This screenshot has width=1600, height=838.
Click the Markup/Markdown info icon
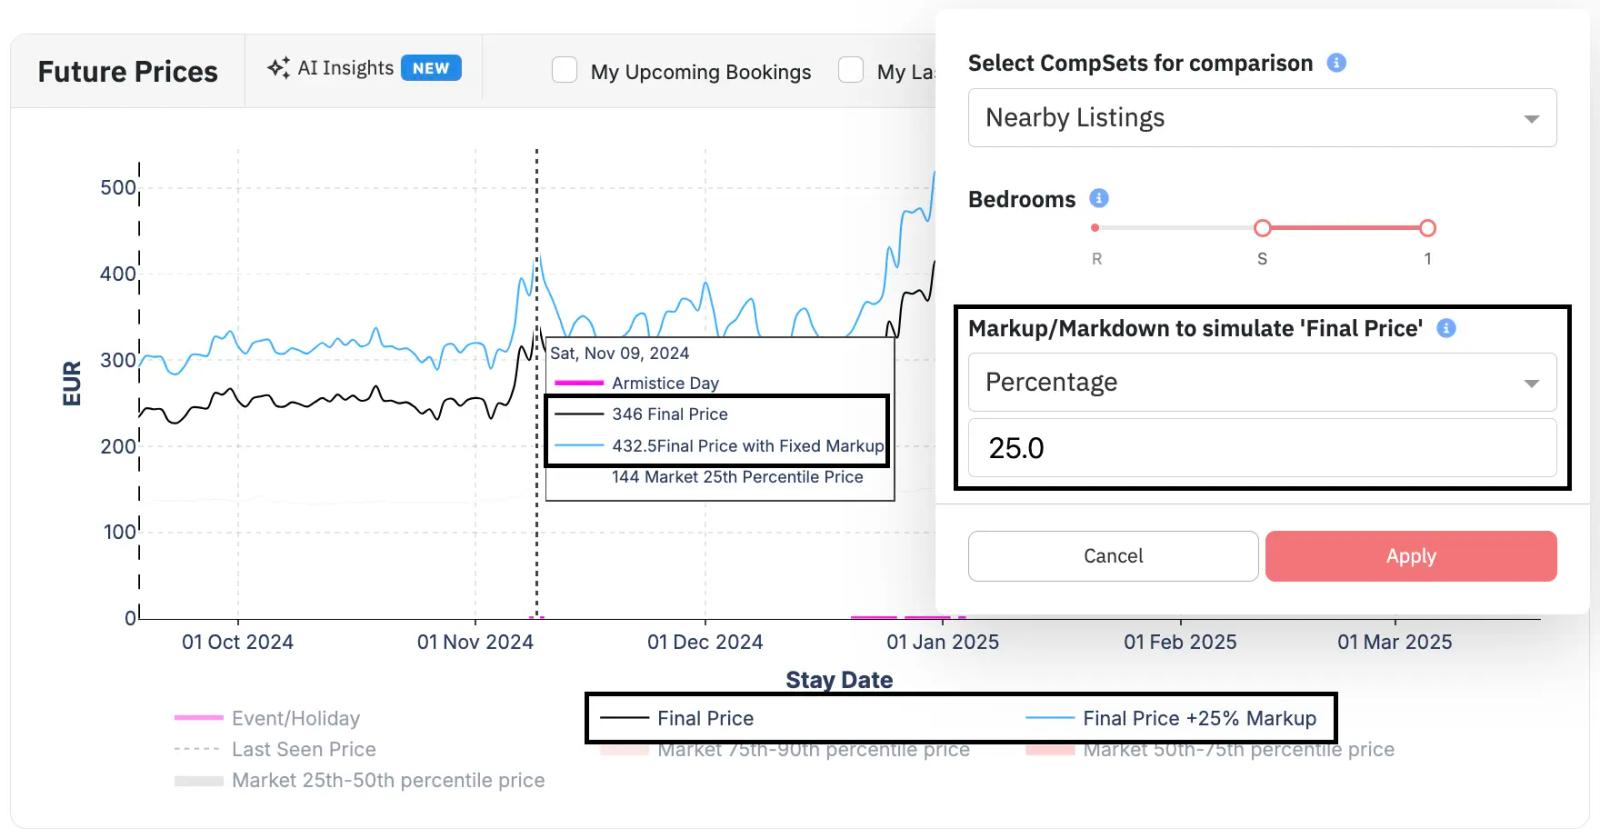click(1446, 328)
